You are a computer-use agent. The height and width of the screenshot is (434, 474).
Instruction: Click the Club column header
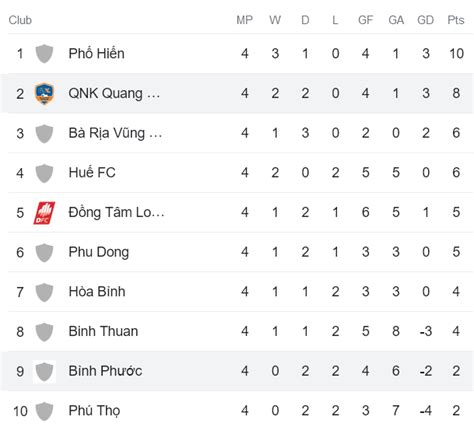click(20, 20)
